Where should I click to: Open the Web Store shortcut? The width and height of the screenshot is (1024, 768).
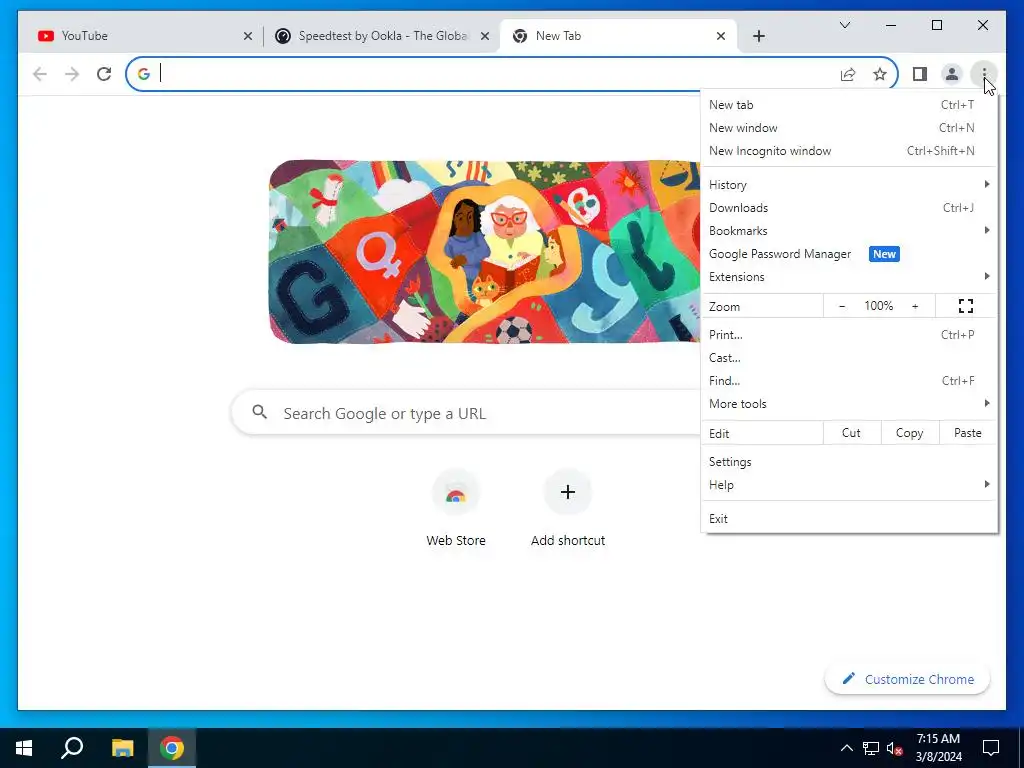click(456, 509)
